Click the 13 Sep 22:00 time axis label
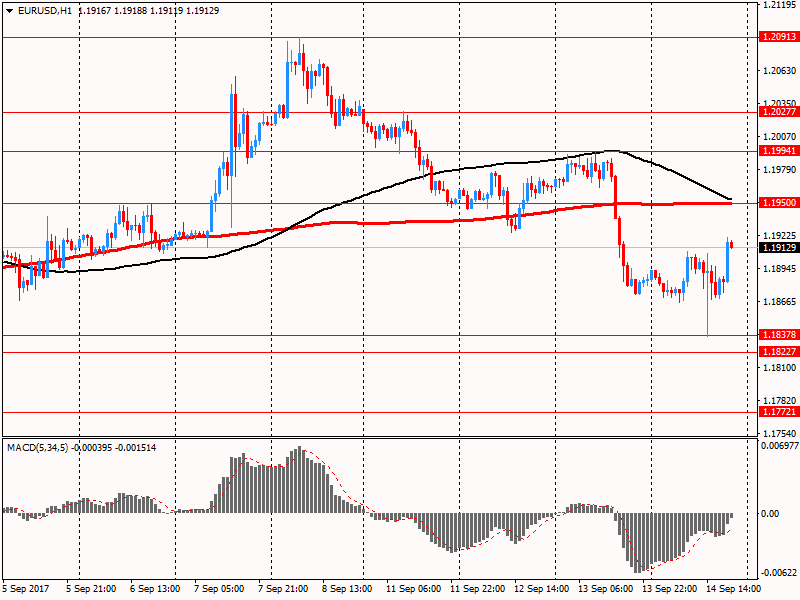800x600 pixels. click(669, 588)
